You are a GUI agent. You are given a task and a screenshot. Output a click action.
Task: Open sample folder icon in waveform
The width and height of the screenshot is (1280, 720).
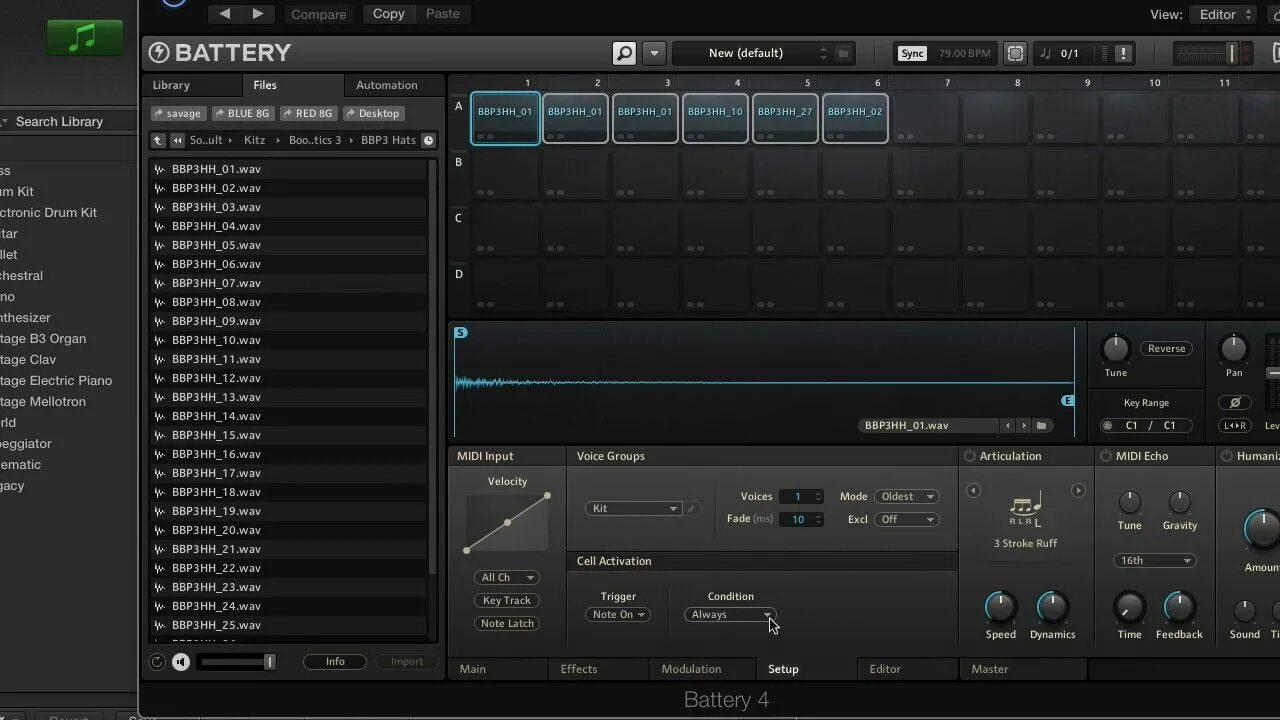point(1041,425)
